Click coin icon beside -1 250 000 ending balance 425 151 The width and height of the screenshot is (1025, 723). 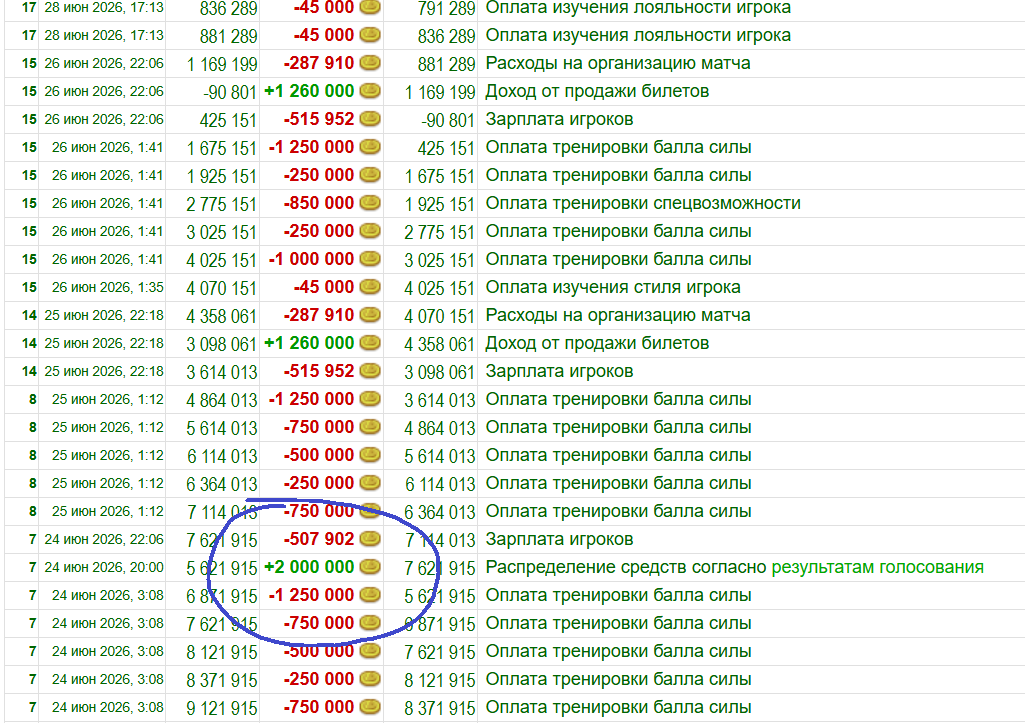[x=370, y=147]
